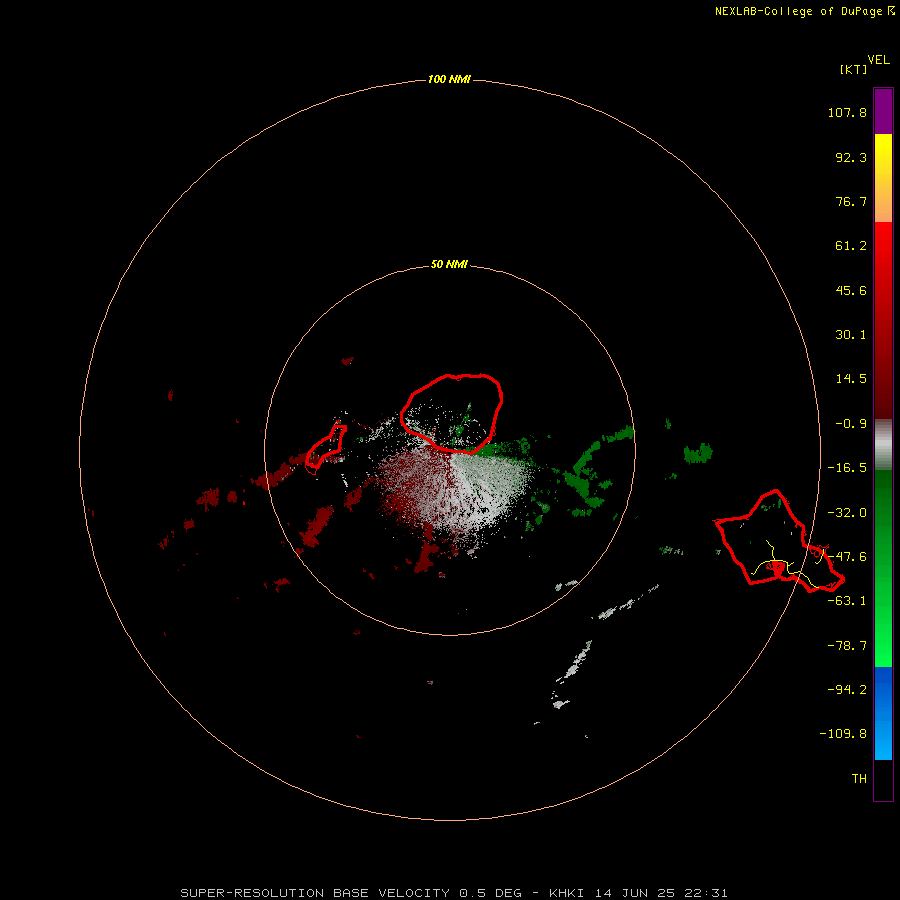Screen dimensions: 900x900
Task: Click the -63.1 value on the velocity scale
Action: click(847, 601)
